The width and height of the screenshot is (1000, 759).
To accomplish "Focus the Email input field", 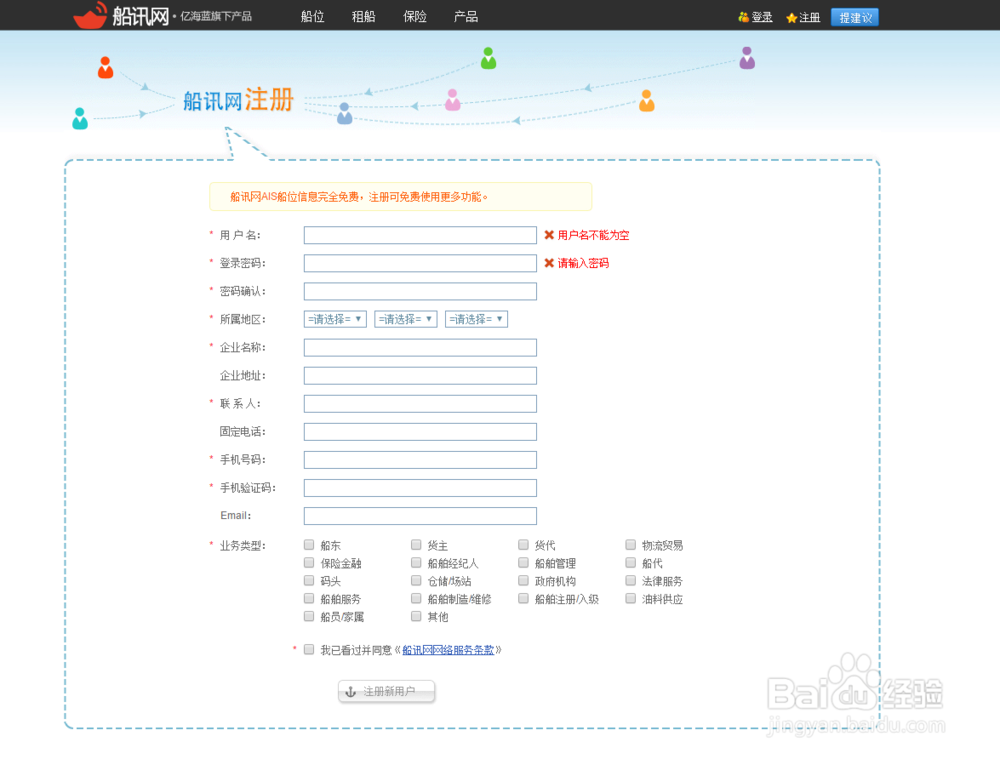I will click(x=420, y=516).
